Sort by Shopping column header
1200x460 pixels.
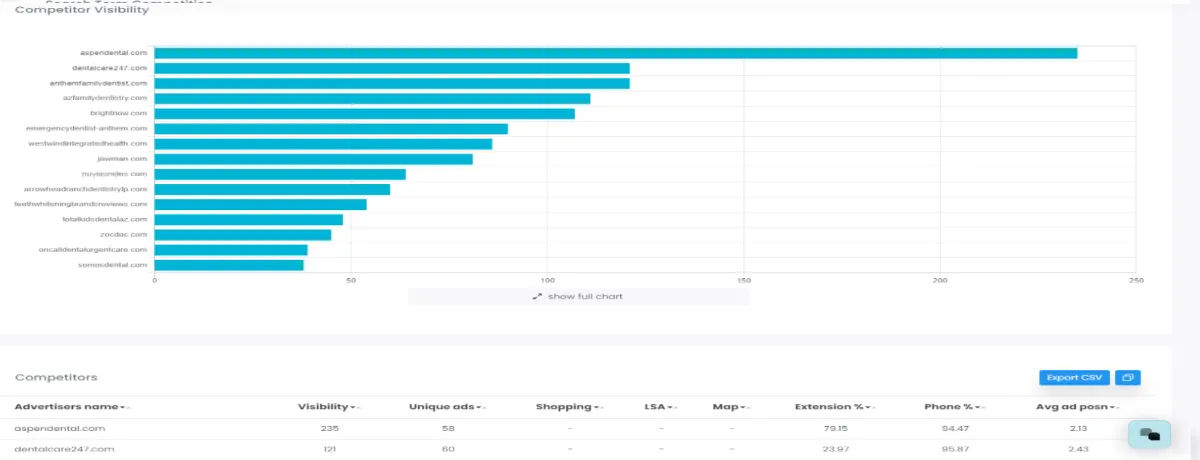pyautogui.click(x=568, y=407)
